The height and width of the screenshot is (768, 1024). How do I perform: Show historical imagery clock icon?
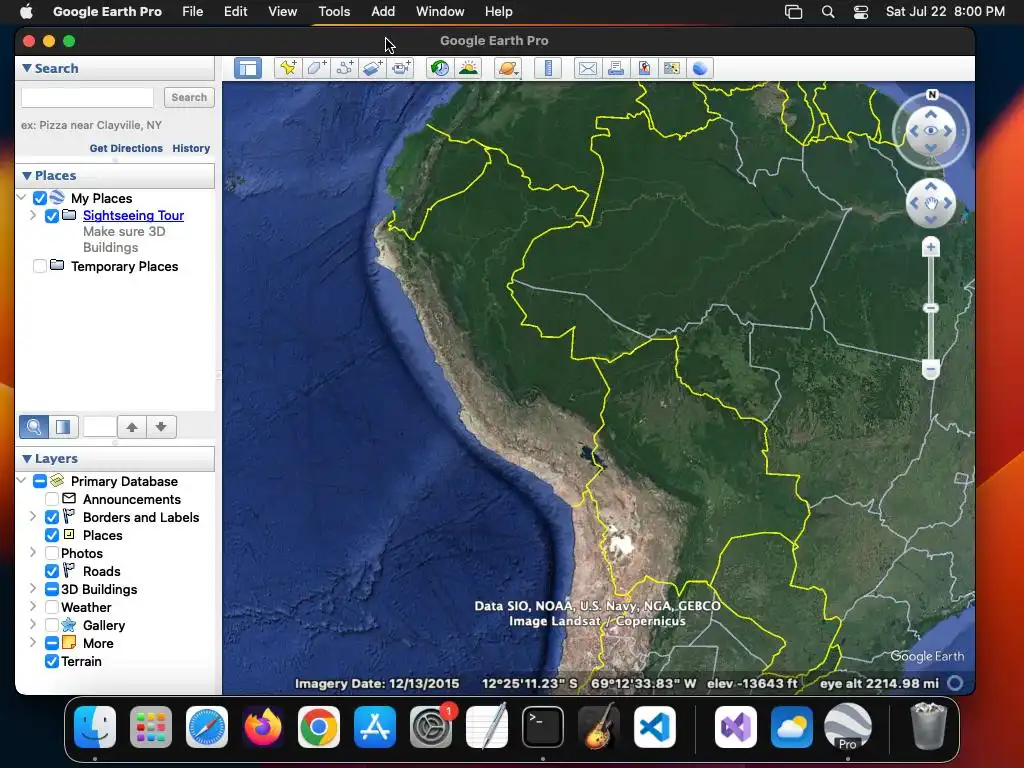pos(440,68)
